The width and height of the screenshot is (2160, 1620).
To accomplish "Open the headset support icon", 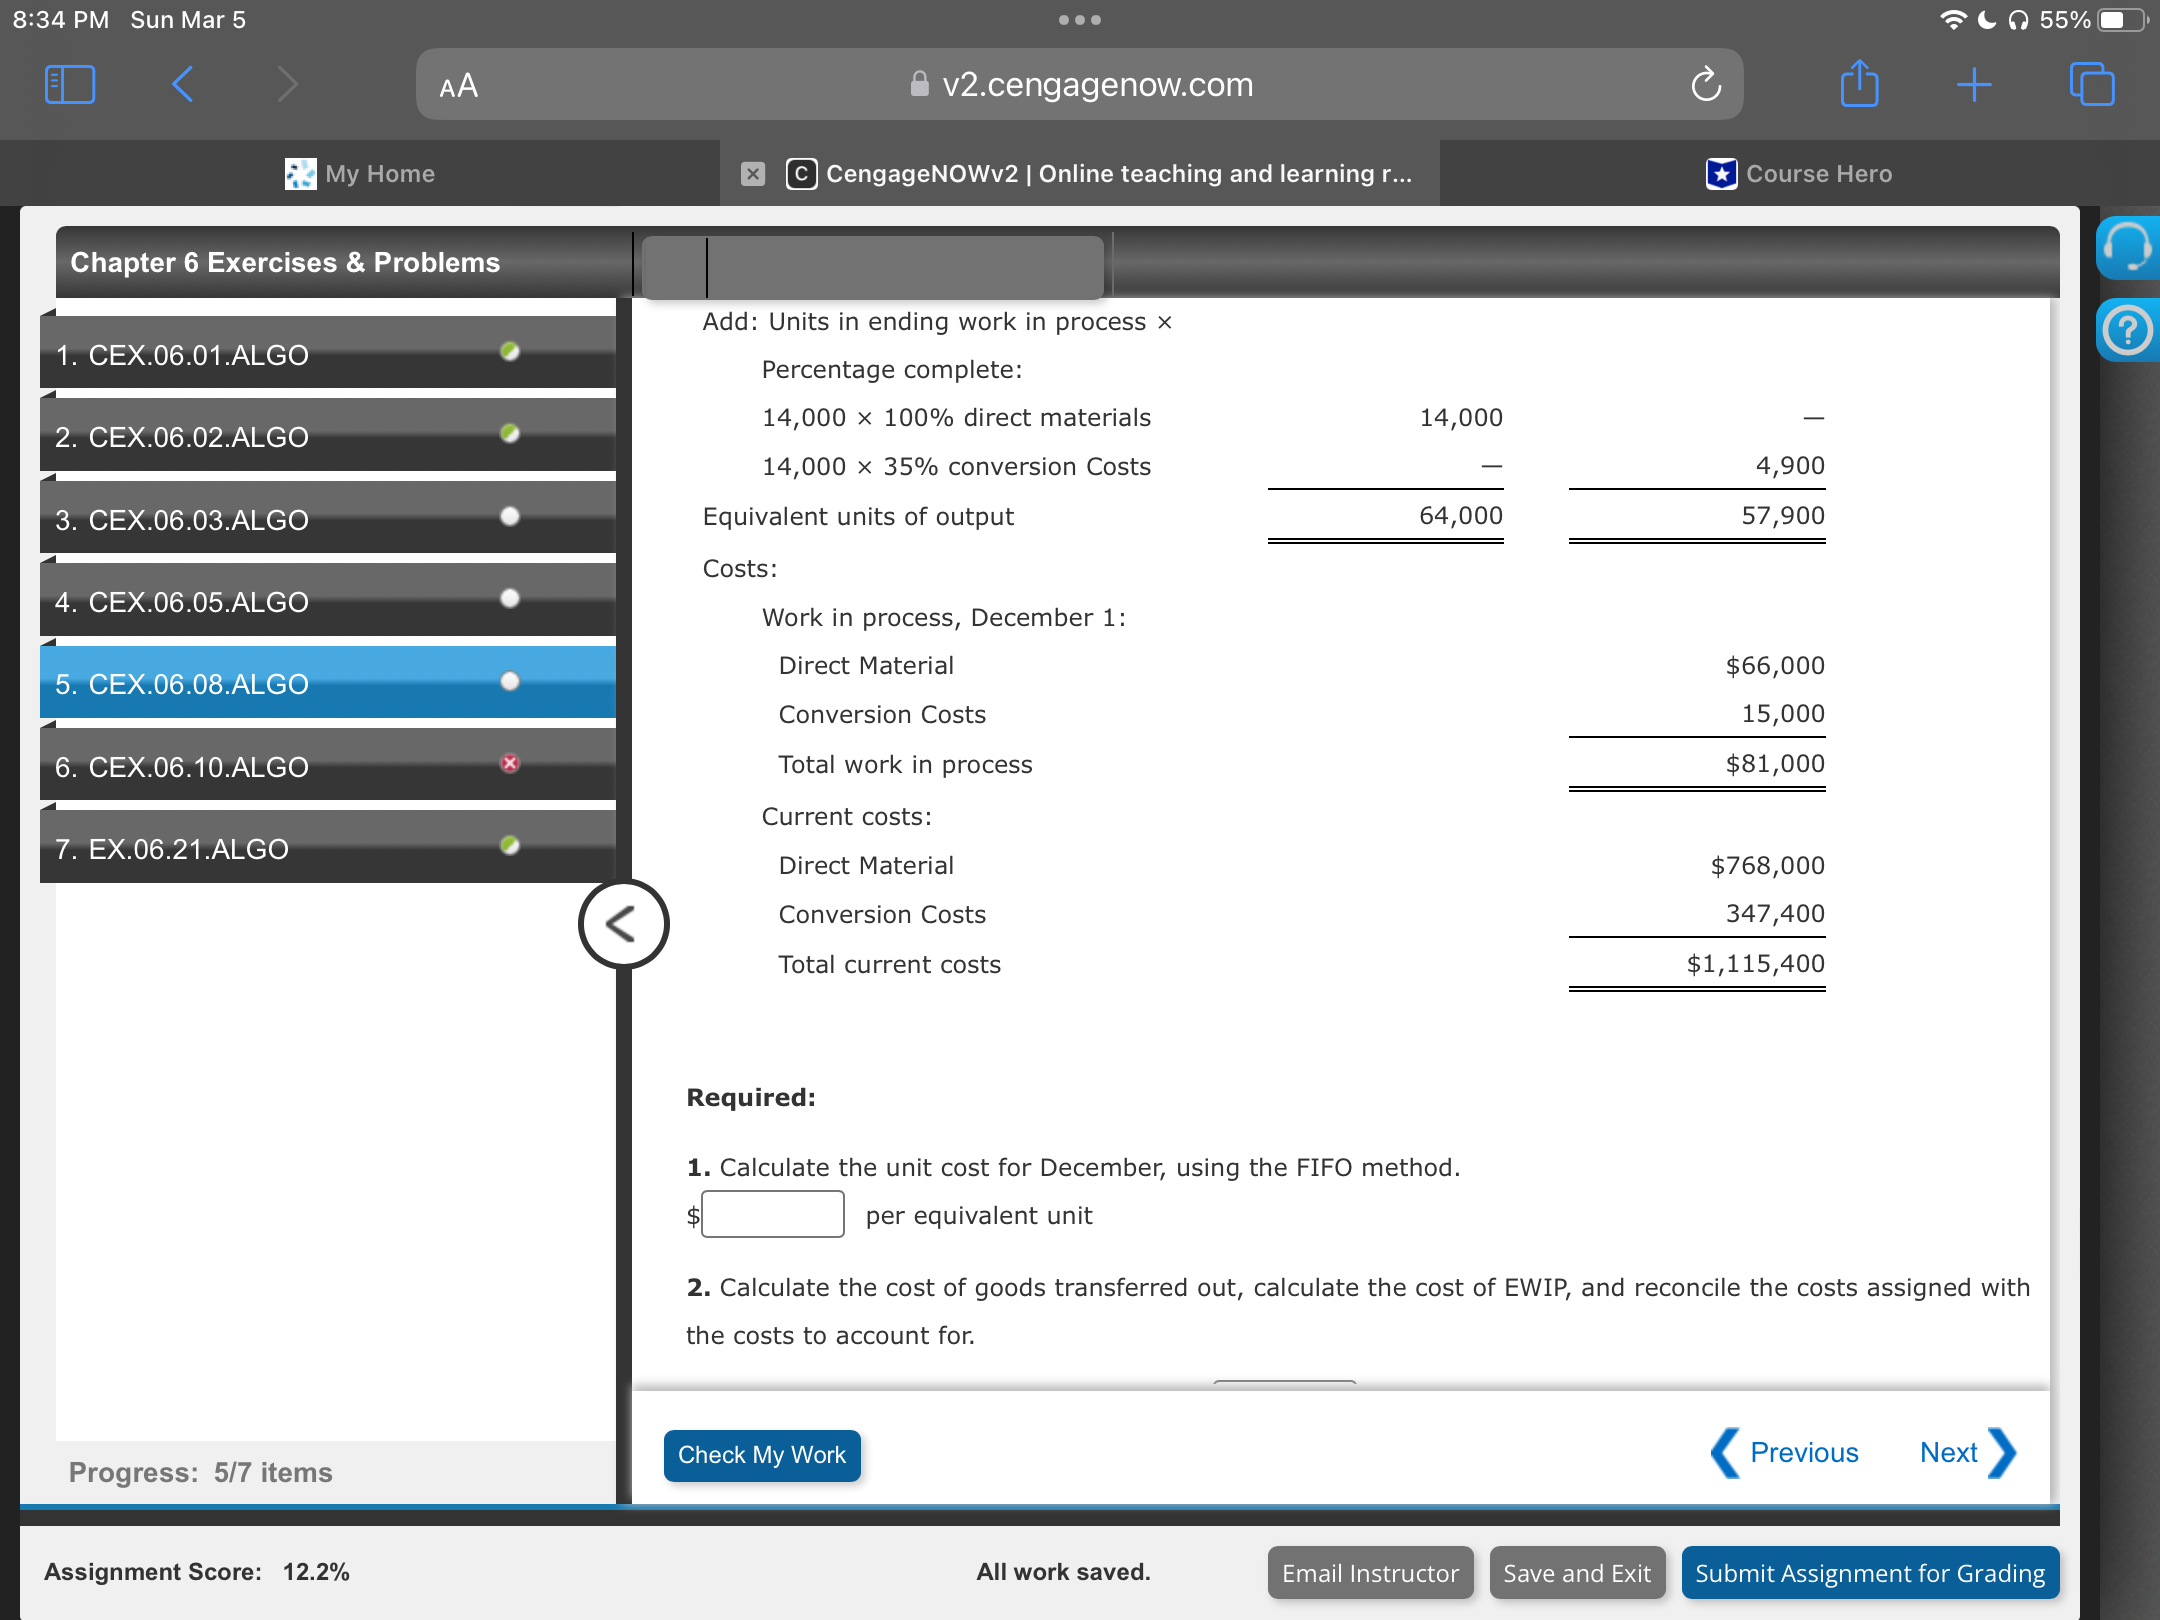I will click(x=2127, y=247).
